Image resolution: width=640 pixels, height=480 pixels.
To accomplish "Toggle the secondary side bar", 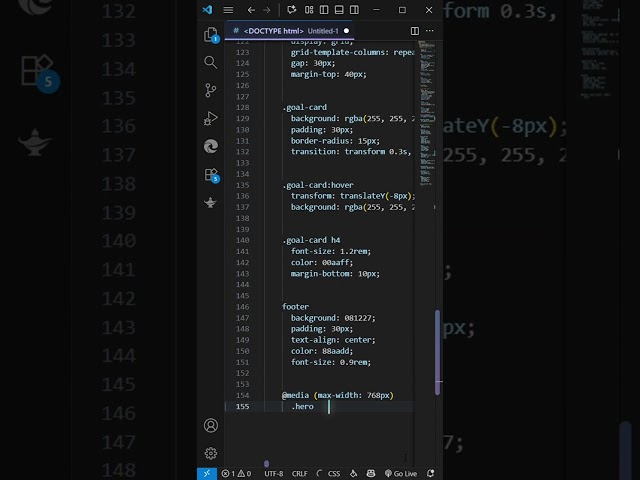I will 354,10.
